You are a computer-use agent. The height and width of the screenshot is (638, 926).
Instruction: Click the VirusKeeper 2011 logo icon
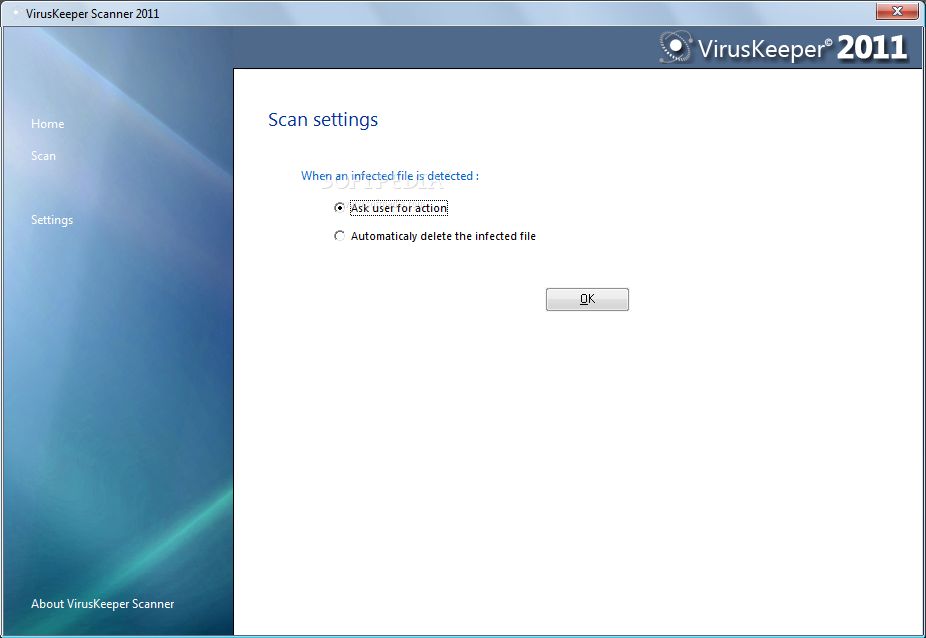pos(675,47)
